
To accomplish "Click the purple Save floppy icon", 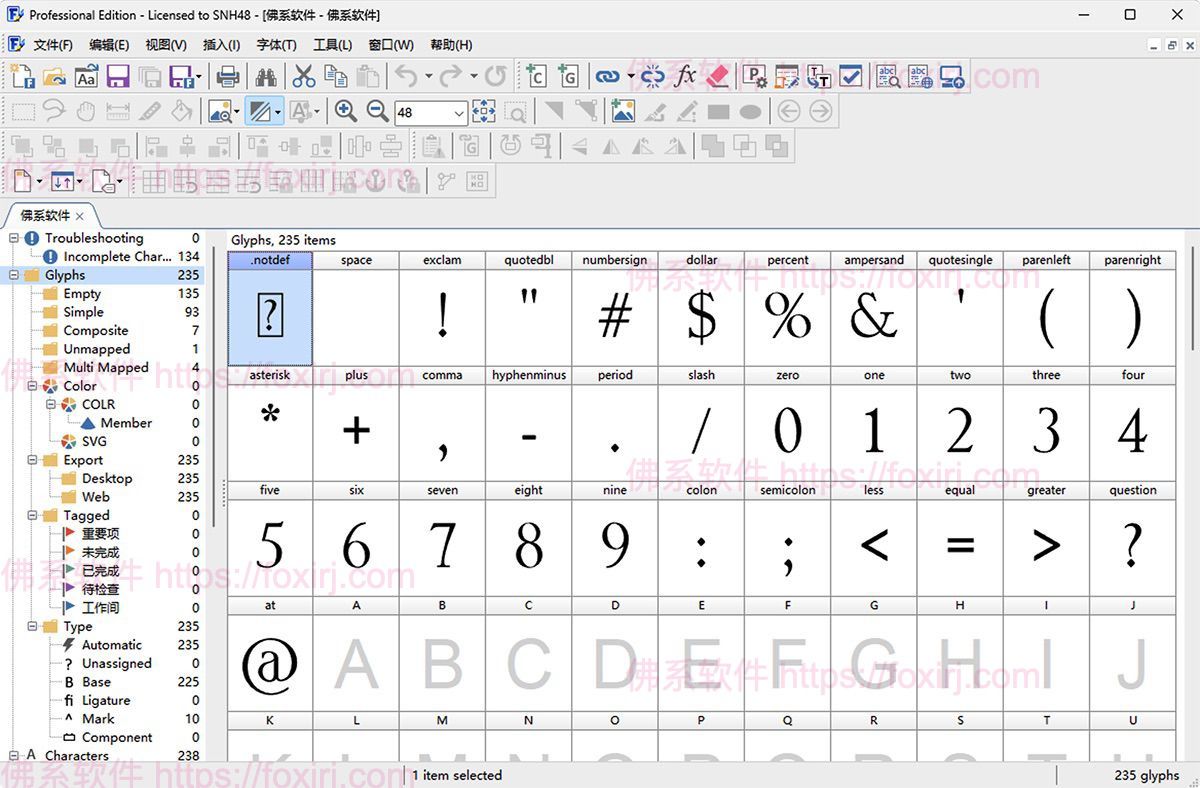I will point(118,77).
